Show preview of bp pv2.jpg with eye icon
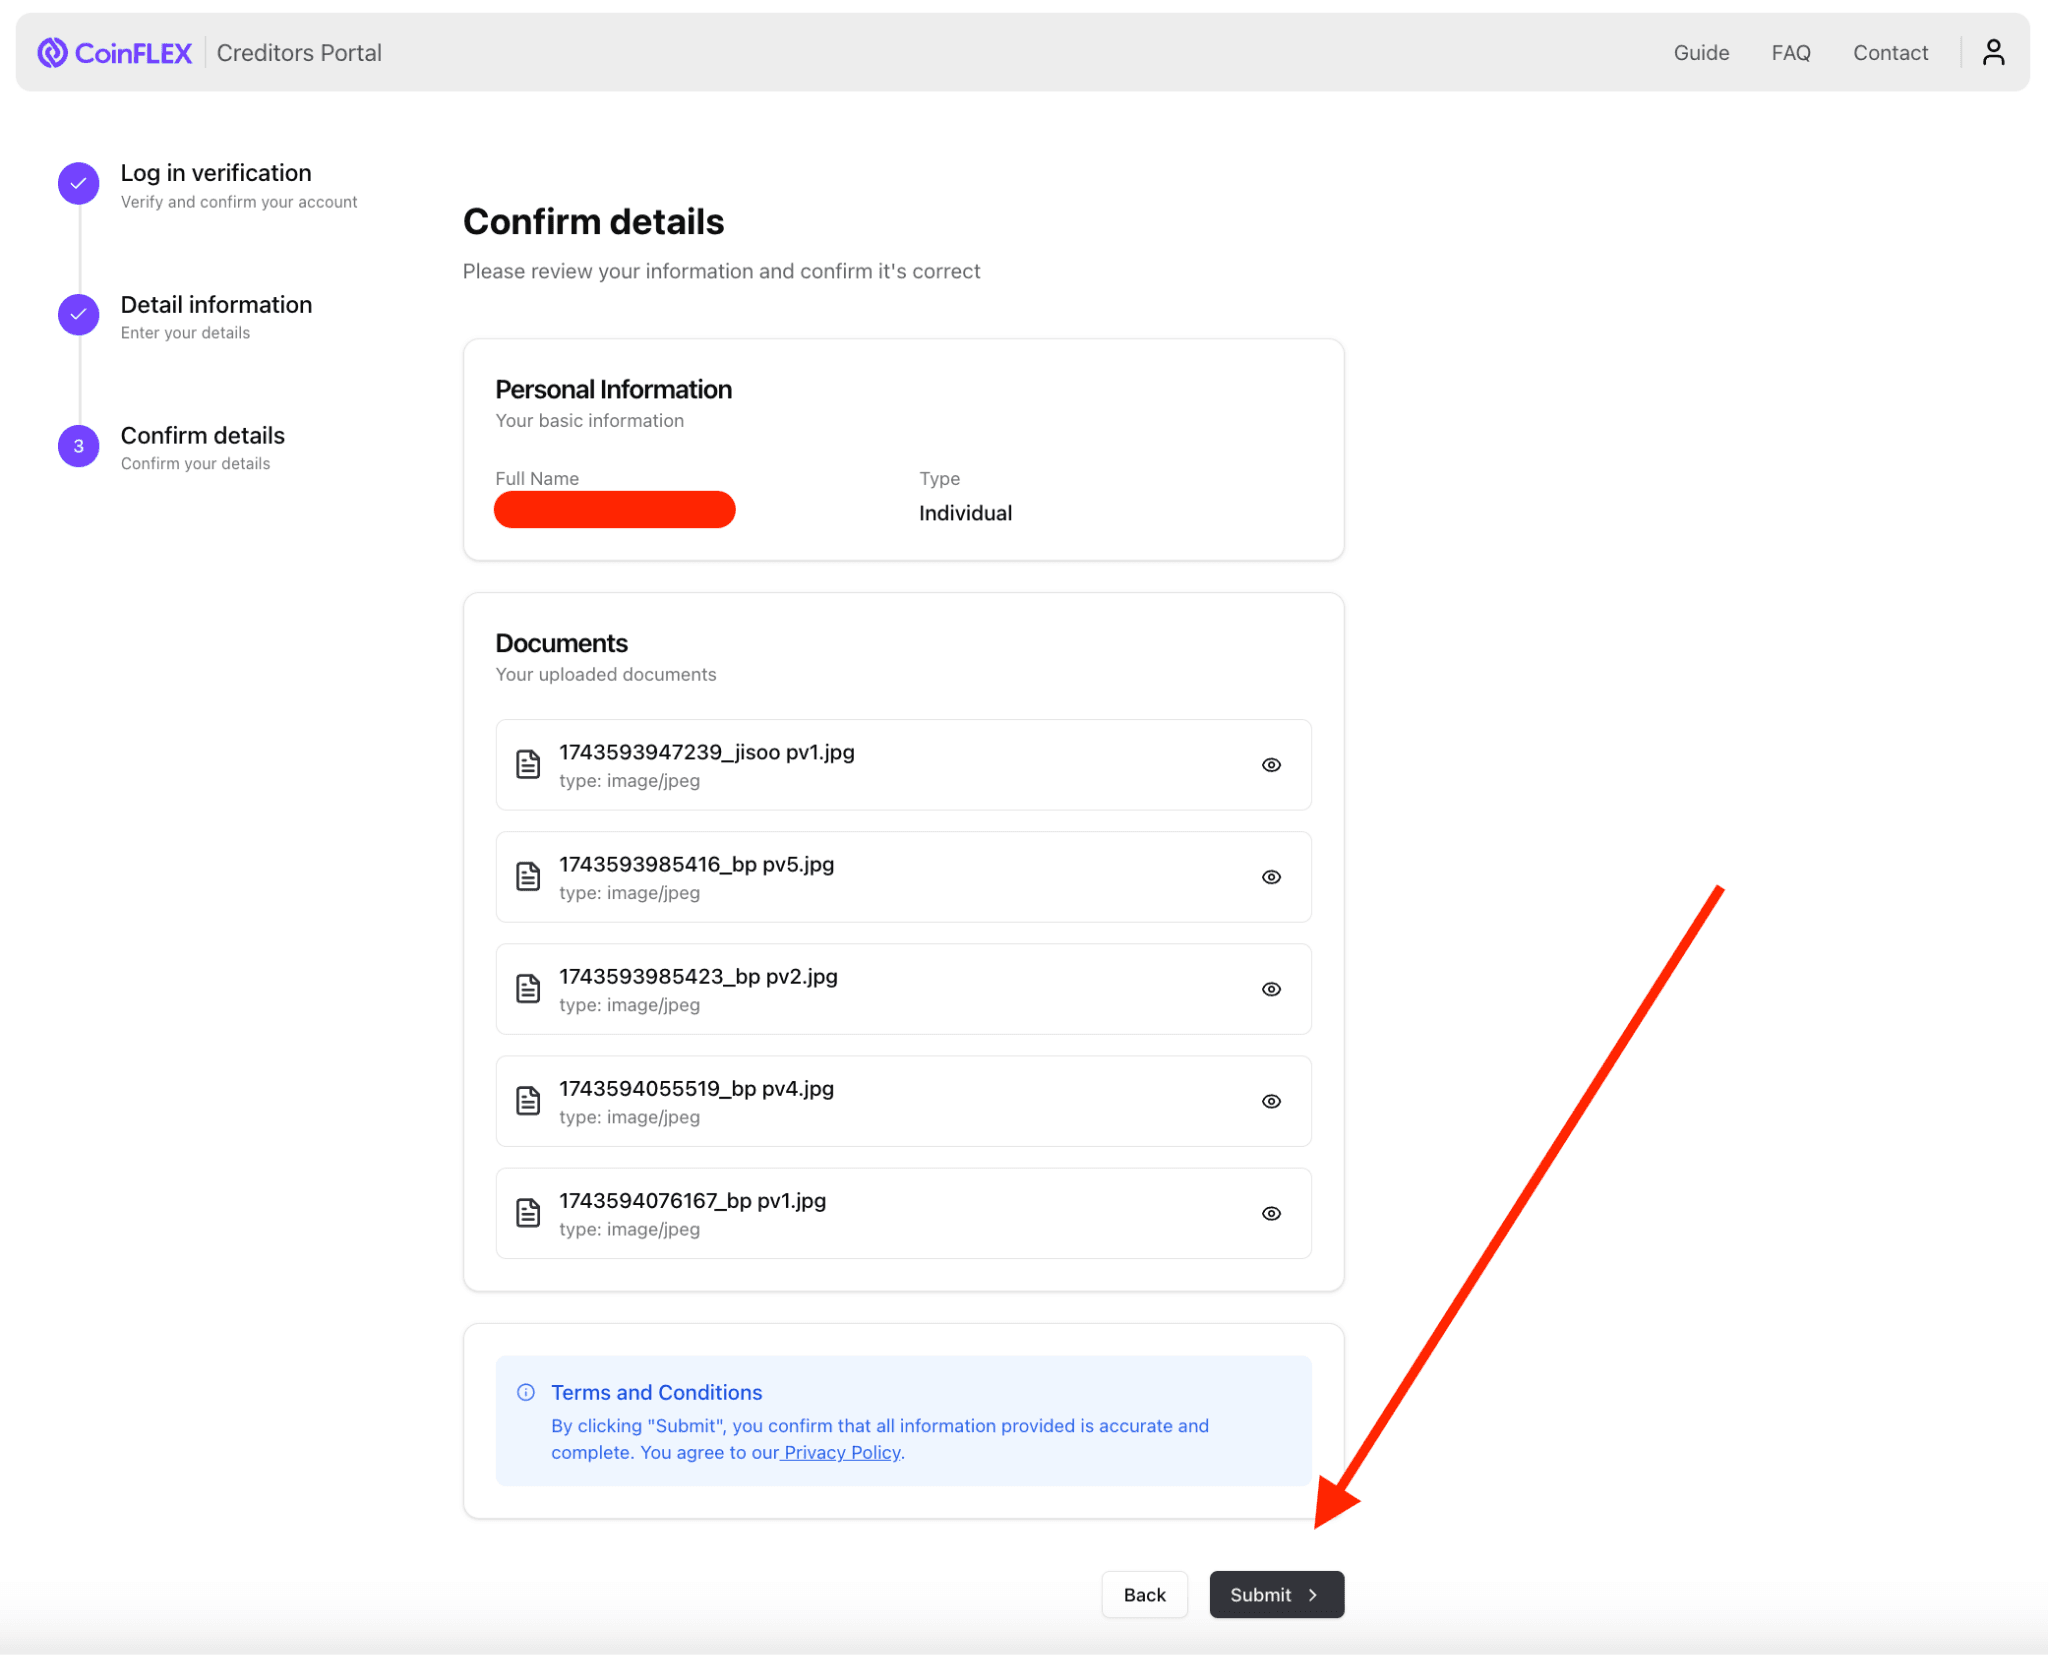This screenshot has width=2048, height=1655. coord(1271,988)
